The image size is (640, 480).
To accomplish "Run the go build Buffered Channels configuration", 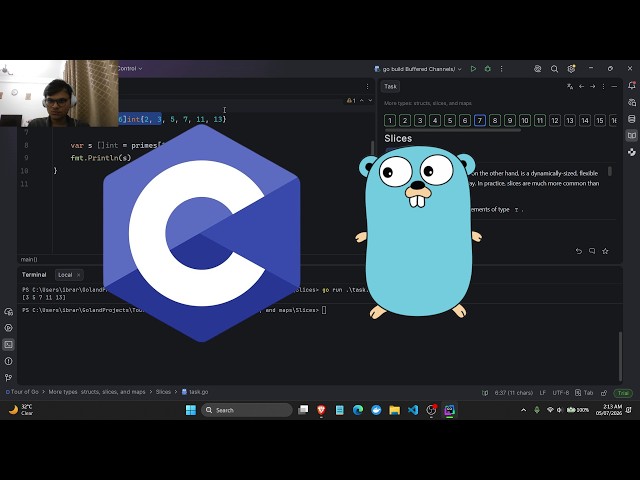I will coord(473,69).
